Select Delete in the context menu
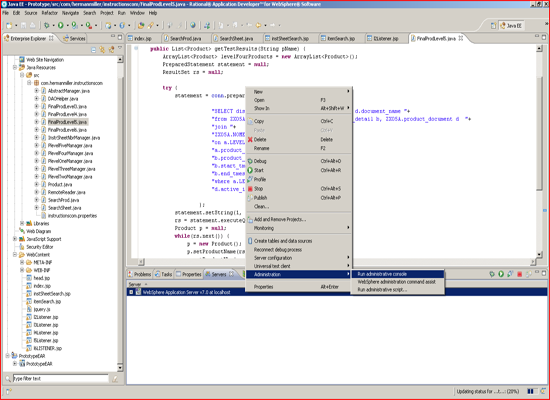550x400 pixels. (x=299, y=140)
